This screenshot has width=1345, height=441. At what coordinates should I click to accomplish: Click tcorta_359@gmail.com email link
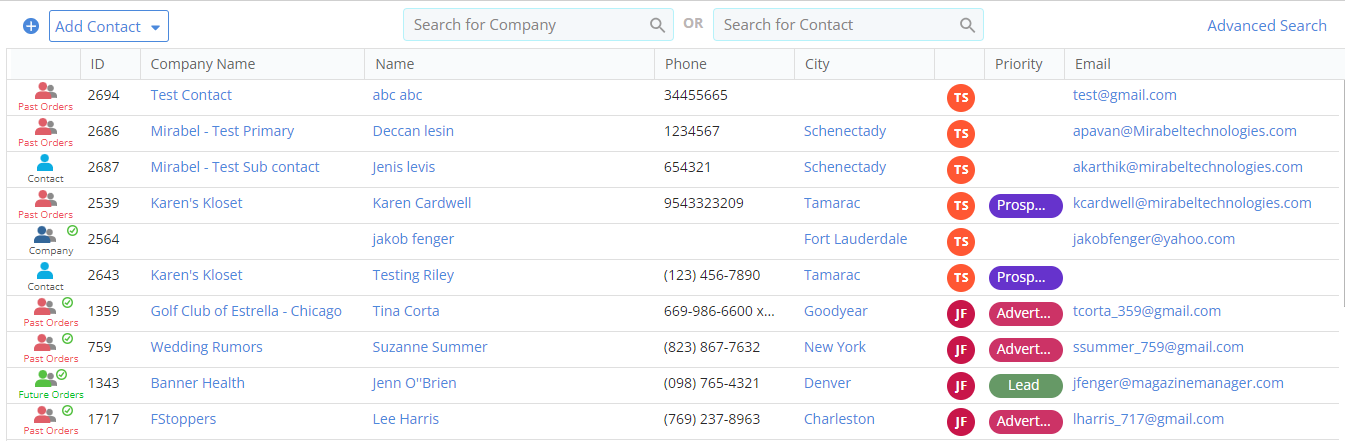pyautogui.click(x=1146, y=311)
